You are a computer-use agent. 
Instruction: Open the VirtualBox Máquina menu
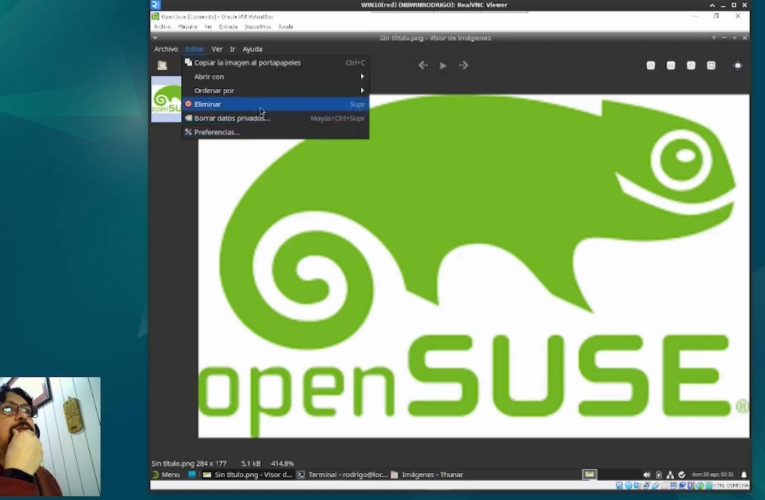pos(187,27)
